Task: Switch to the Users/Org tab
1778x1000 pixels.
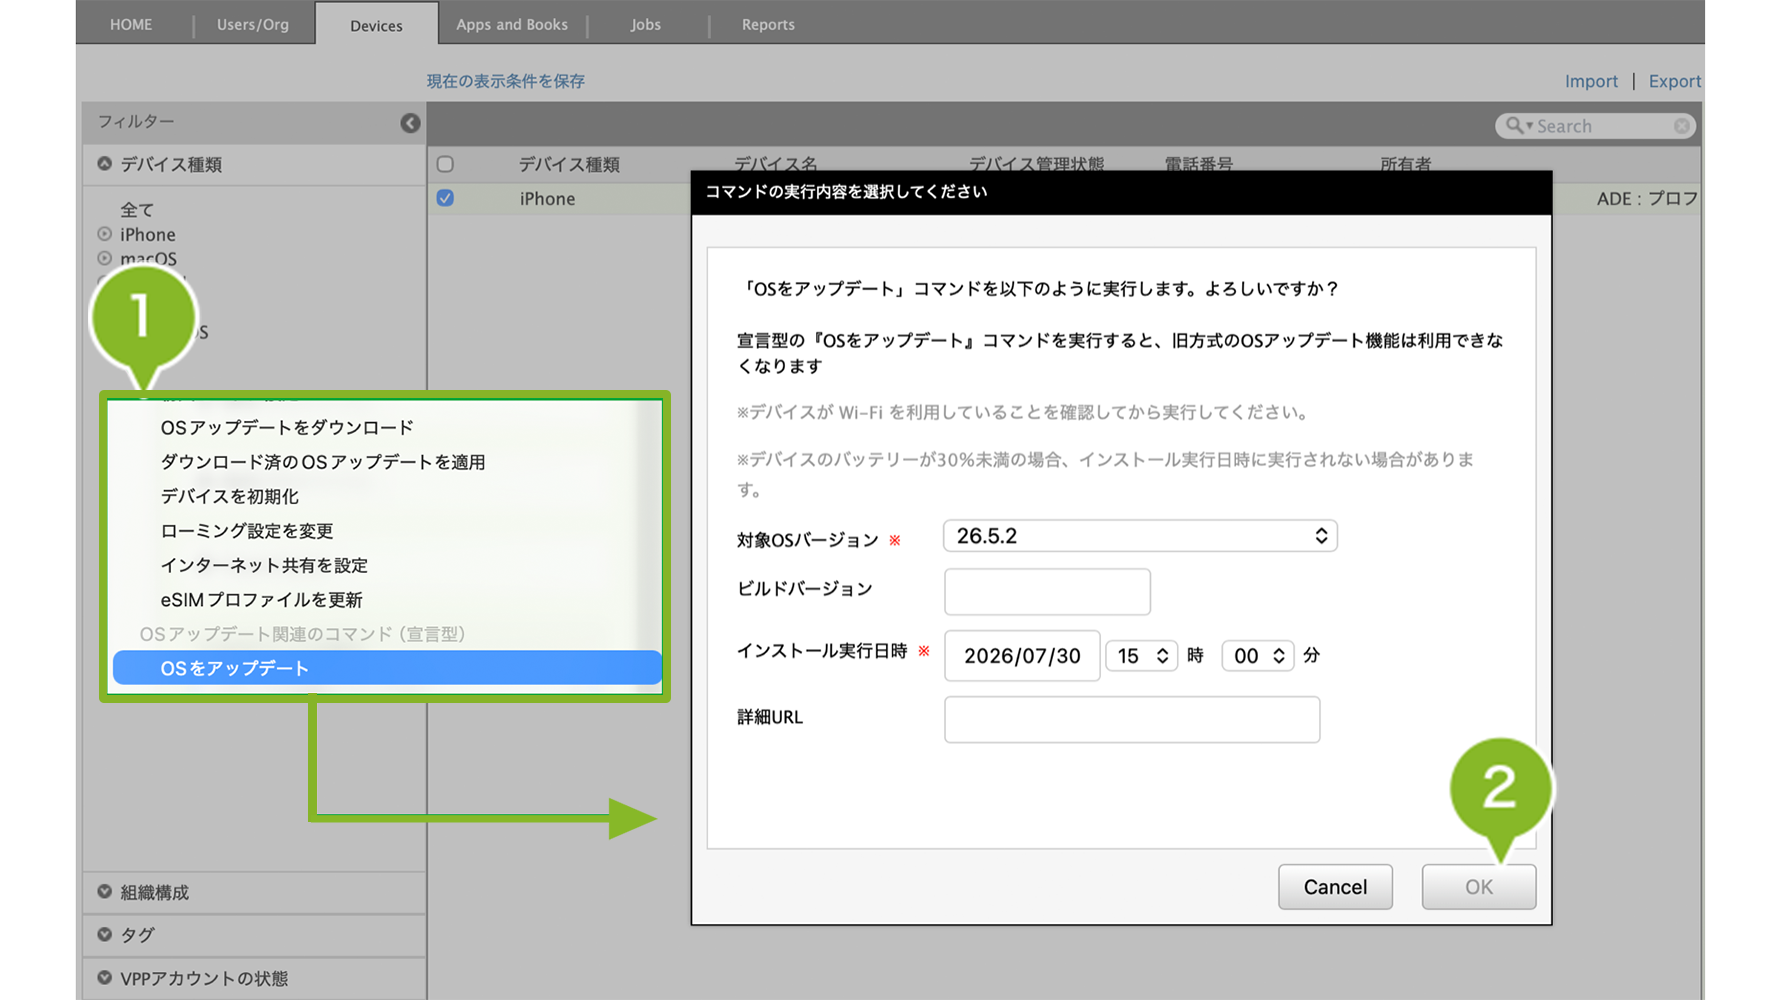Action: [253, 24]
